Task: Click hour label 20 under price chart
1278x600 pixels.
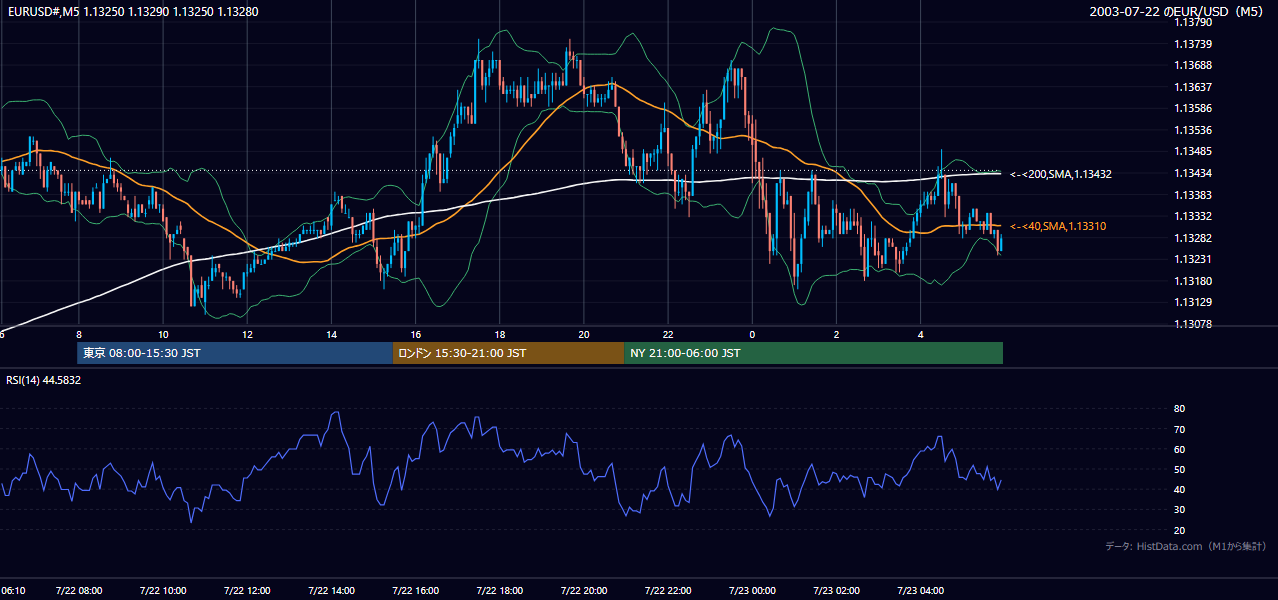Action: [x=583, y=334]
